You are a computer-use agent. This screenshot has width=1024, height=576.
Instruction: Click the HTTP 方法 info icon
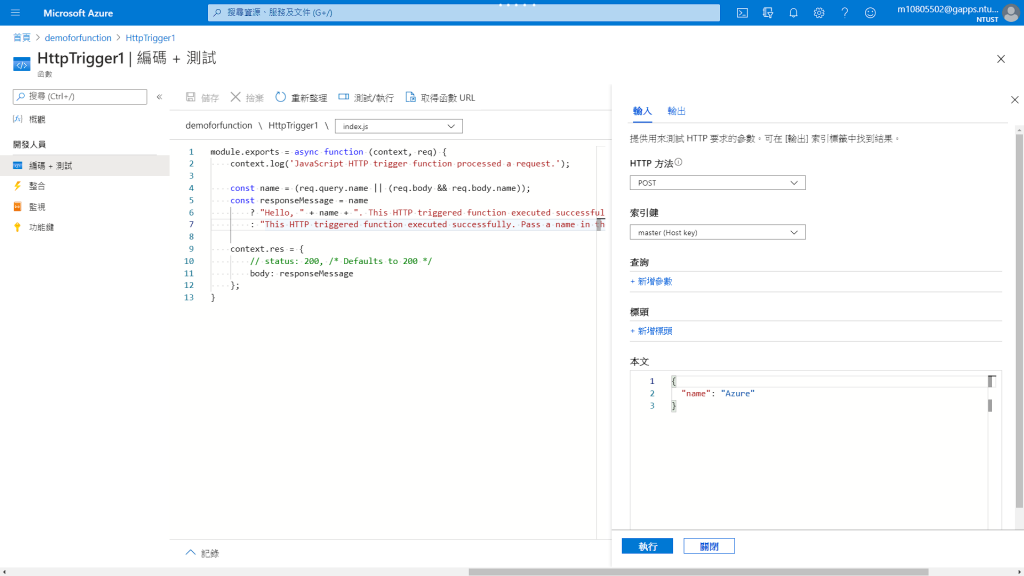click(679, 163)
